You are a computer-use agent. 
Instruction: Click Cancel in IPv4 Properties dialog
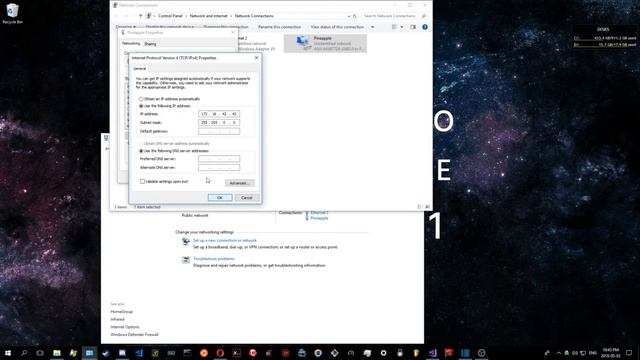247,198
